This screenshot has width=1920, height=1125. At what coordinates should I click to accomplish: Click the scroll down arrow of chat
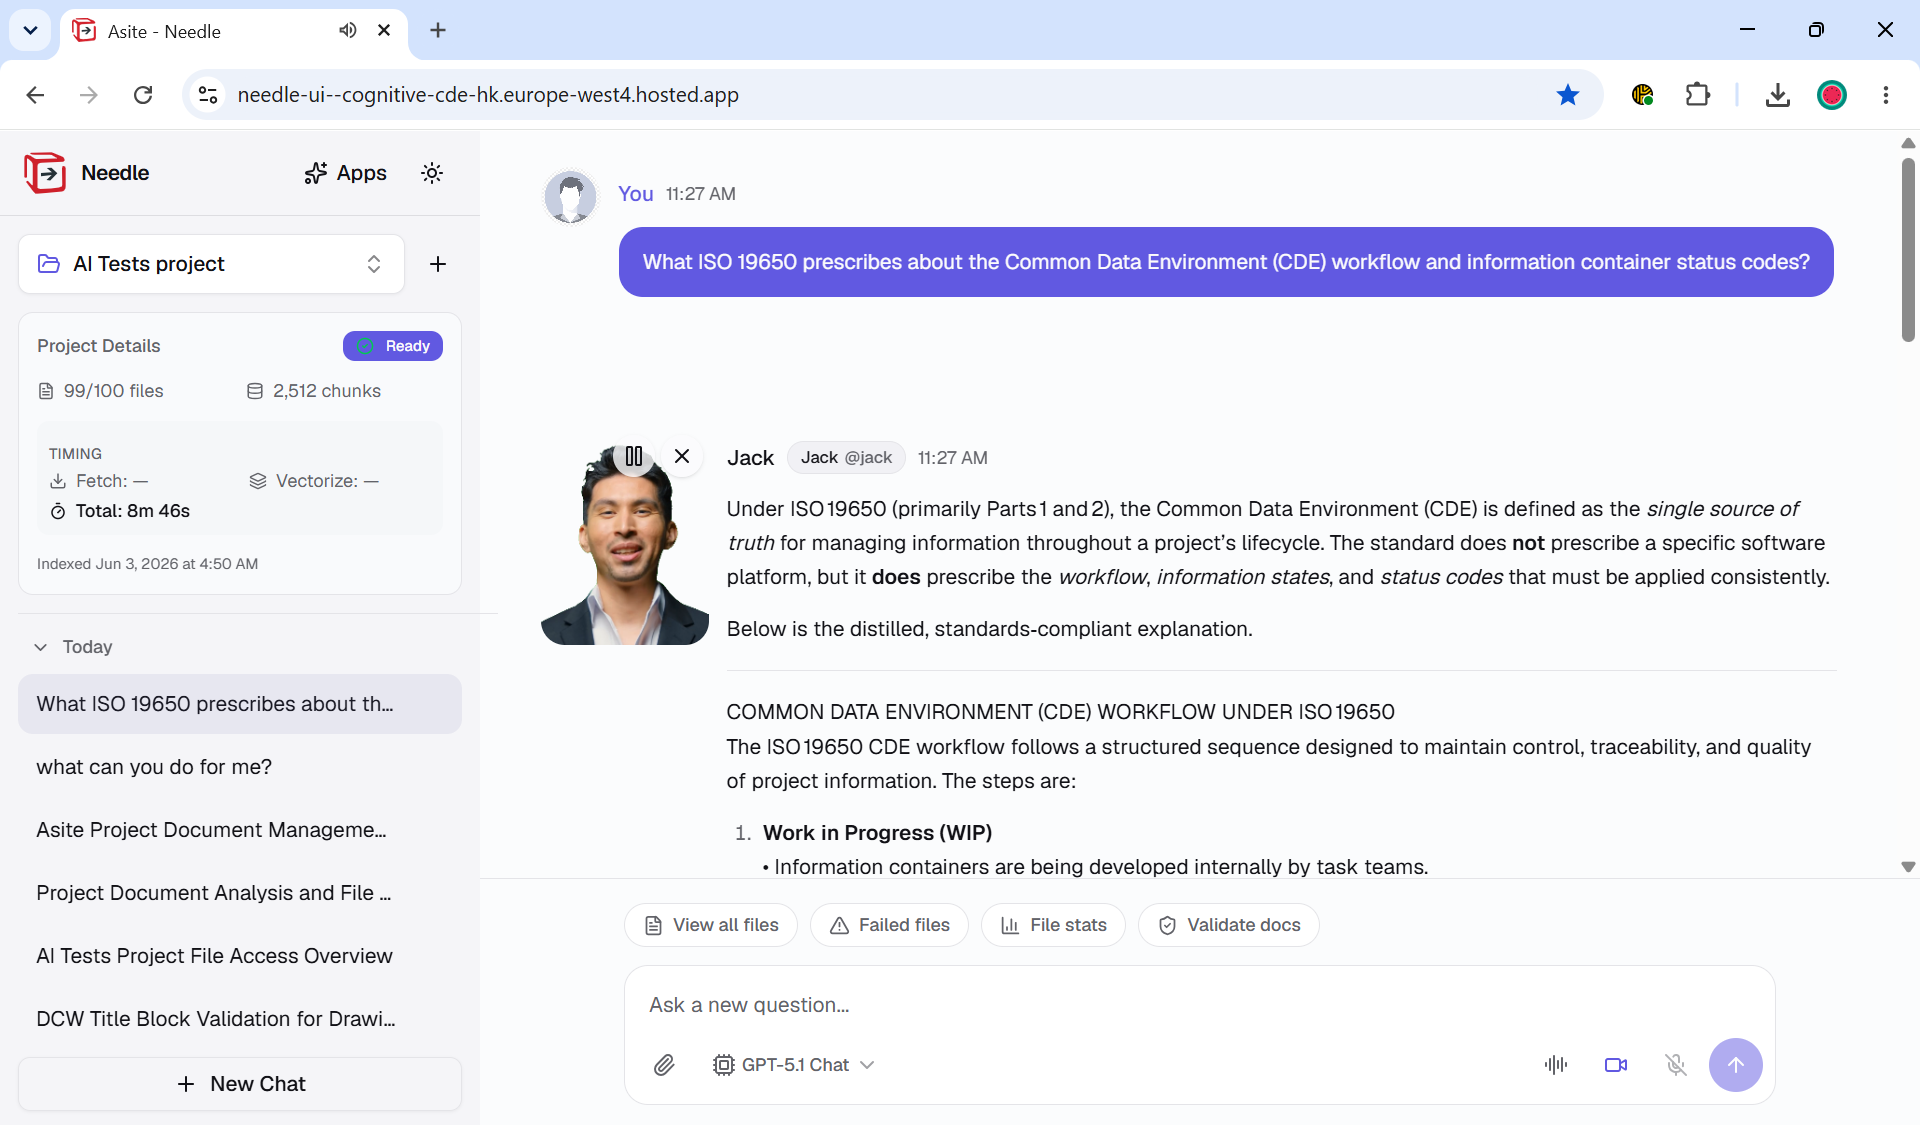1908,867
